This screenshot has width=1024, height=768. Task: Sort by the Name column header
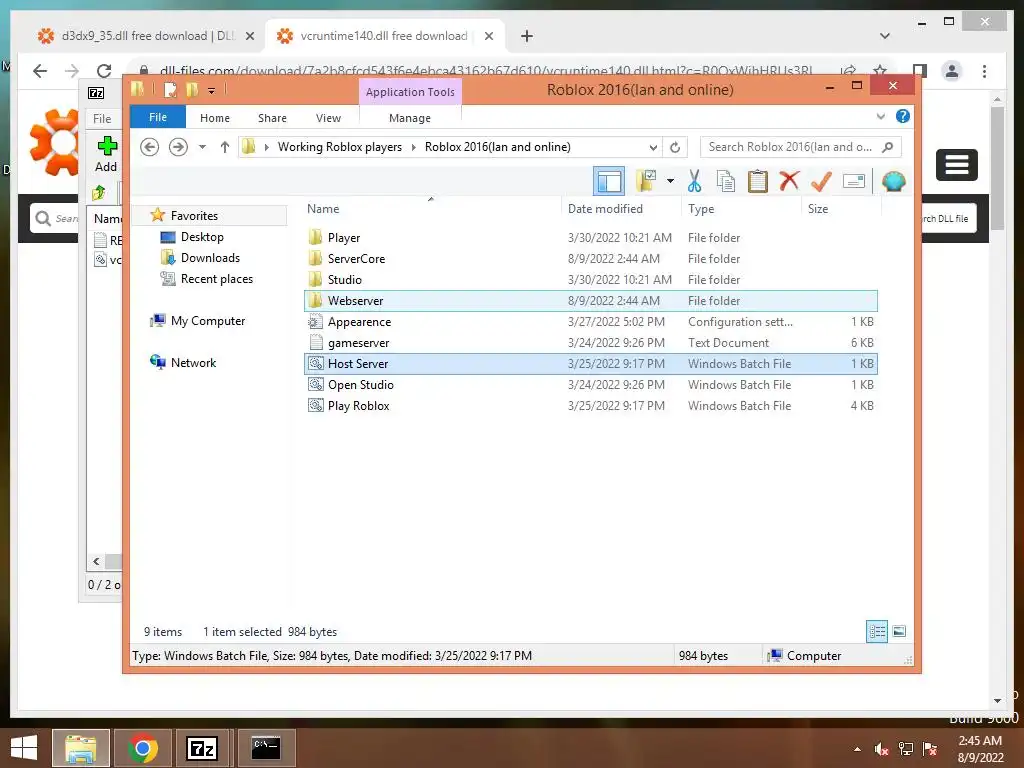431,209
